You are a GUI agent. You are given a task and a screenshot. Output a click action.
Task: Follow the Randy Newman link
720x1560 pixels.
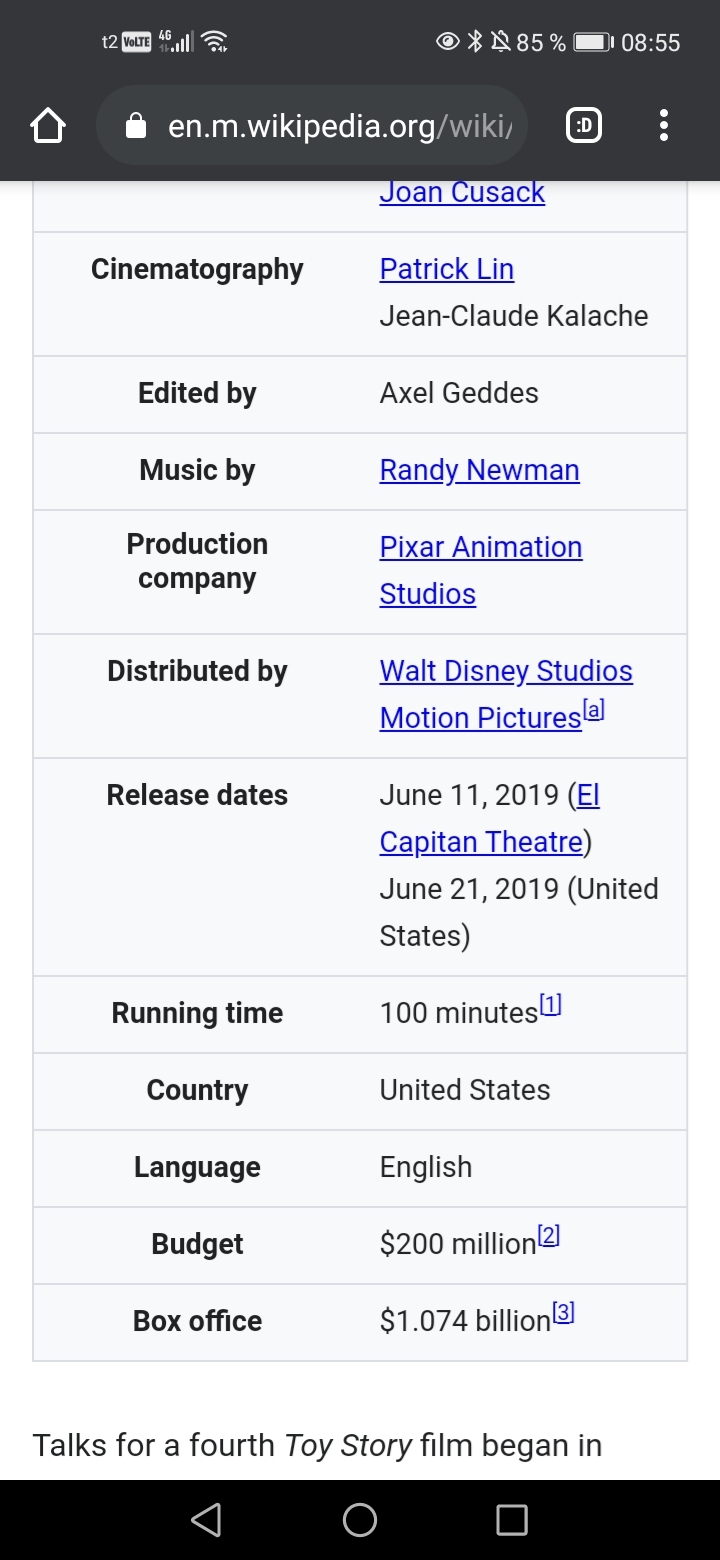[x=479, y=470]
